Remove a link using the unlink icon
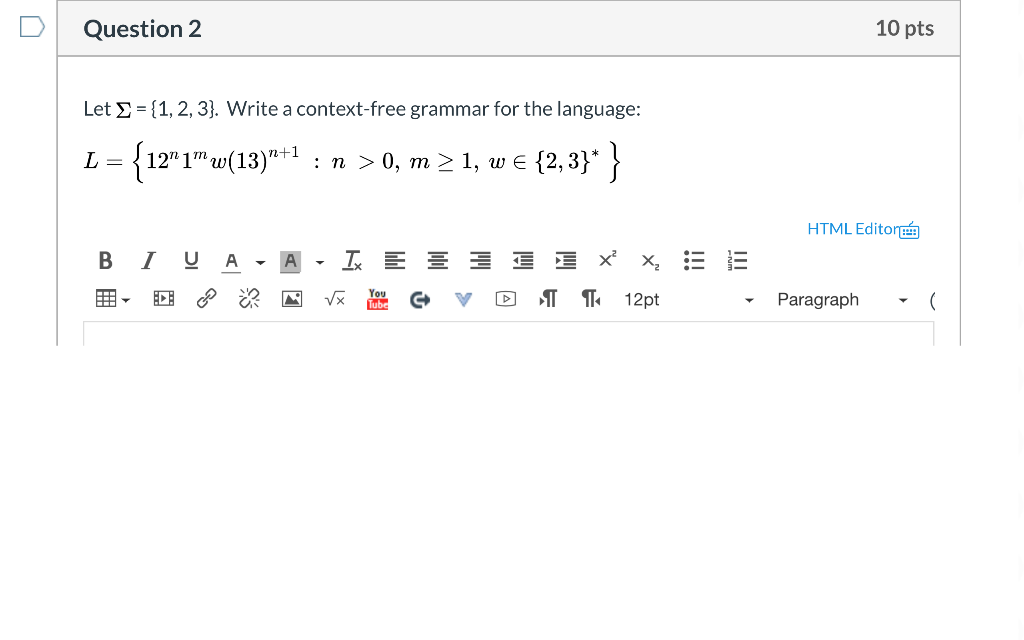Screen dimensions: 1024x640 click(248, 298)
